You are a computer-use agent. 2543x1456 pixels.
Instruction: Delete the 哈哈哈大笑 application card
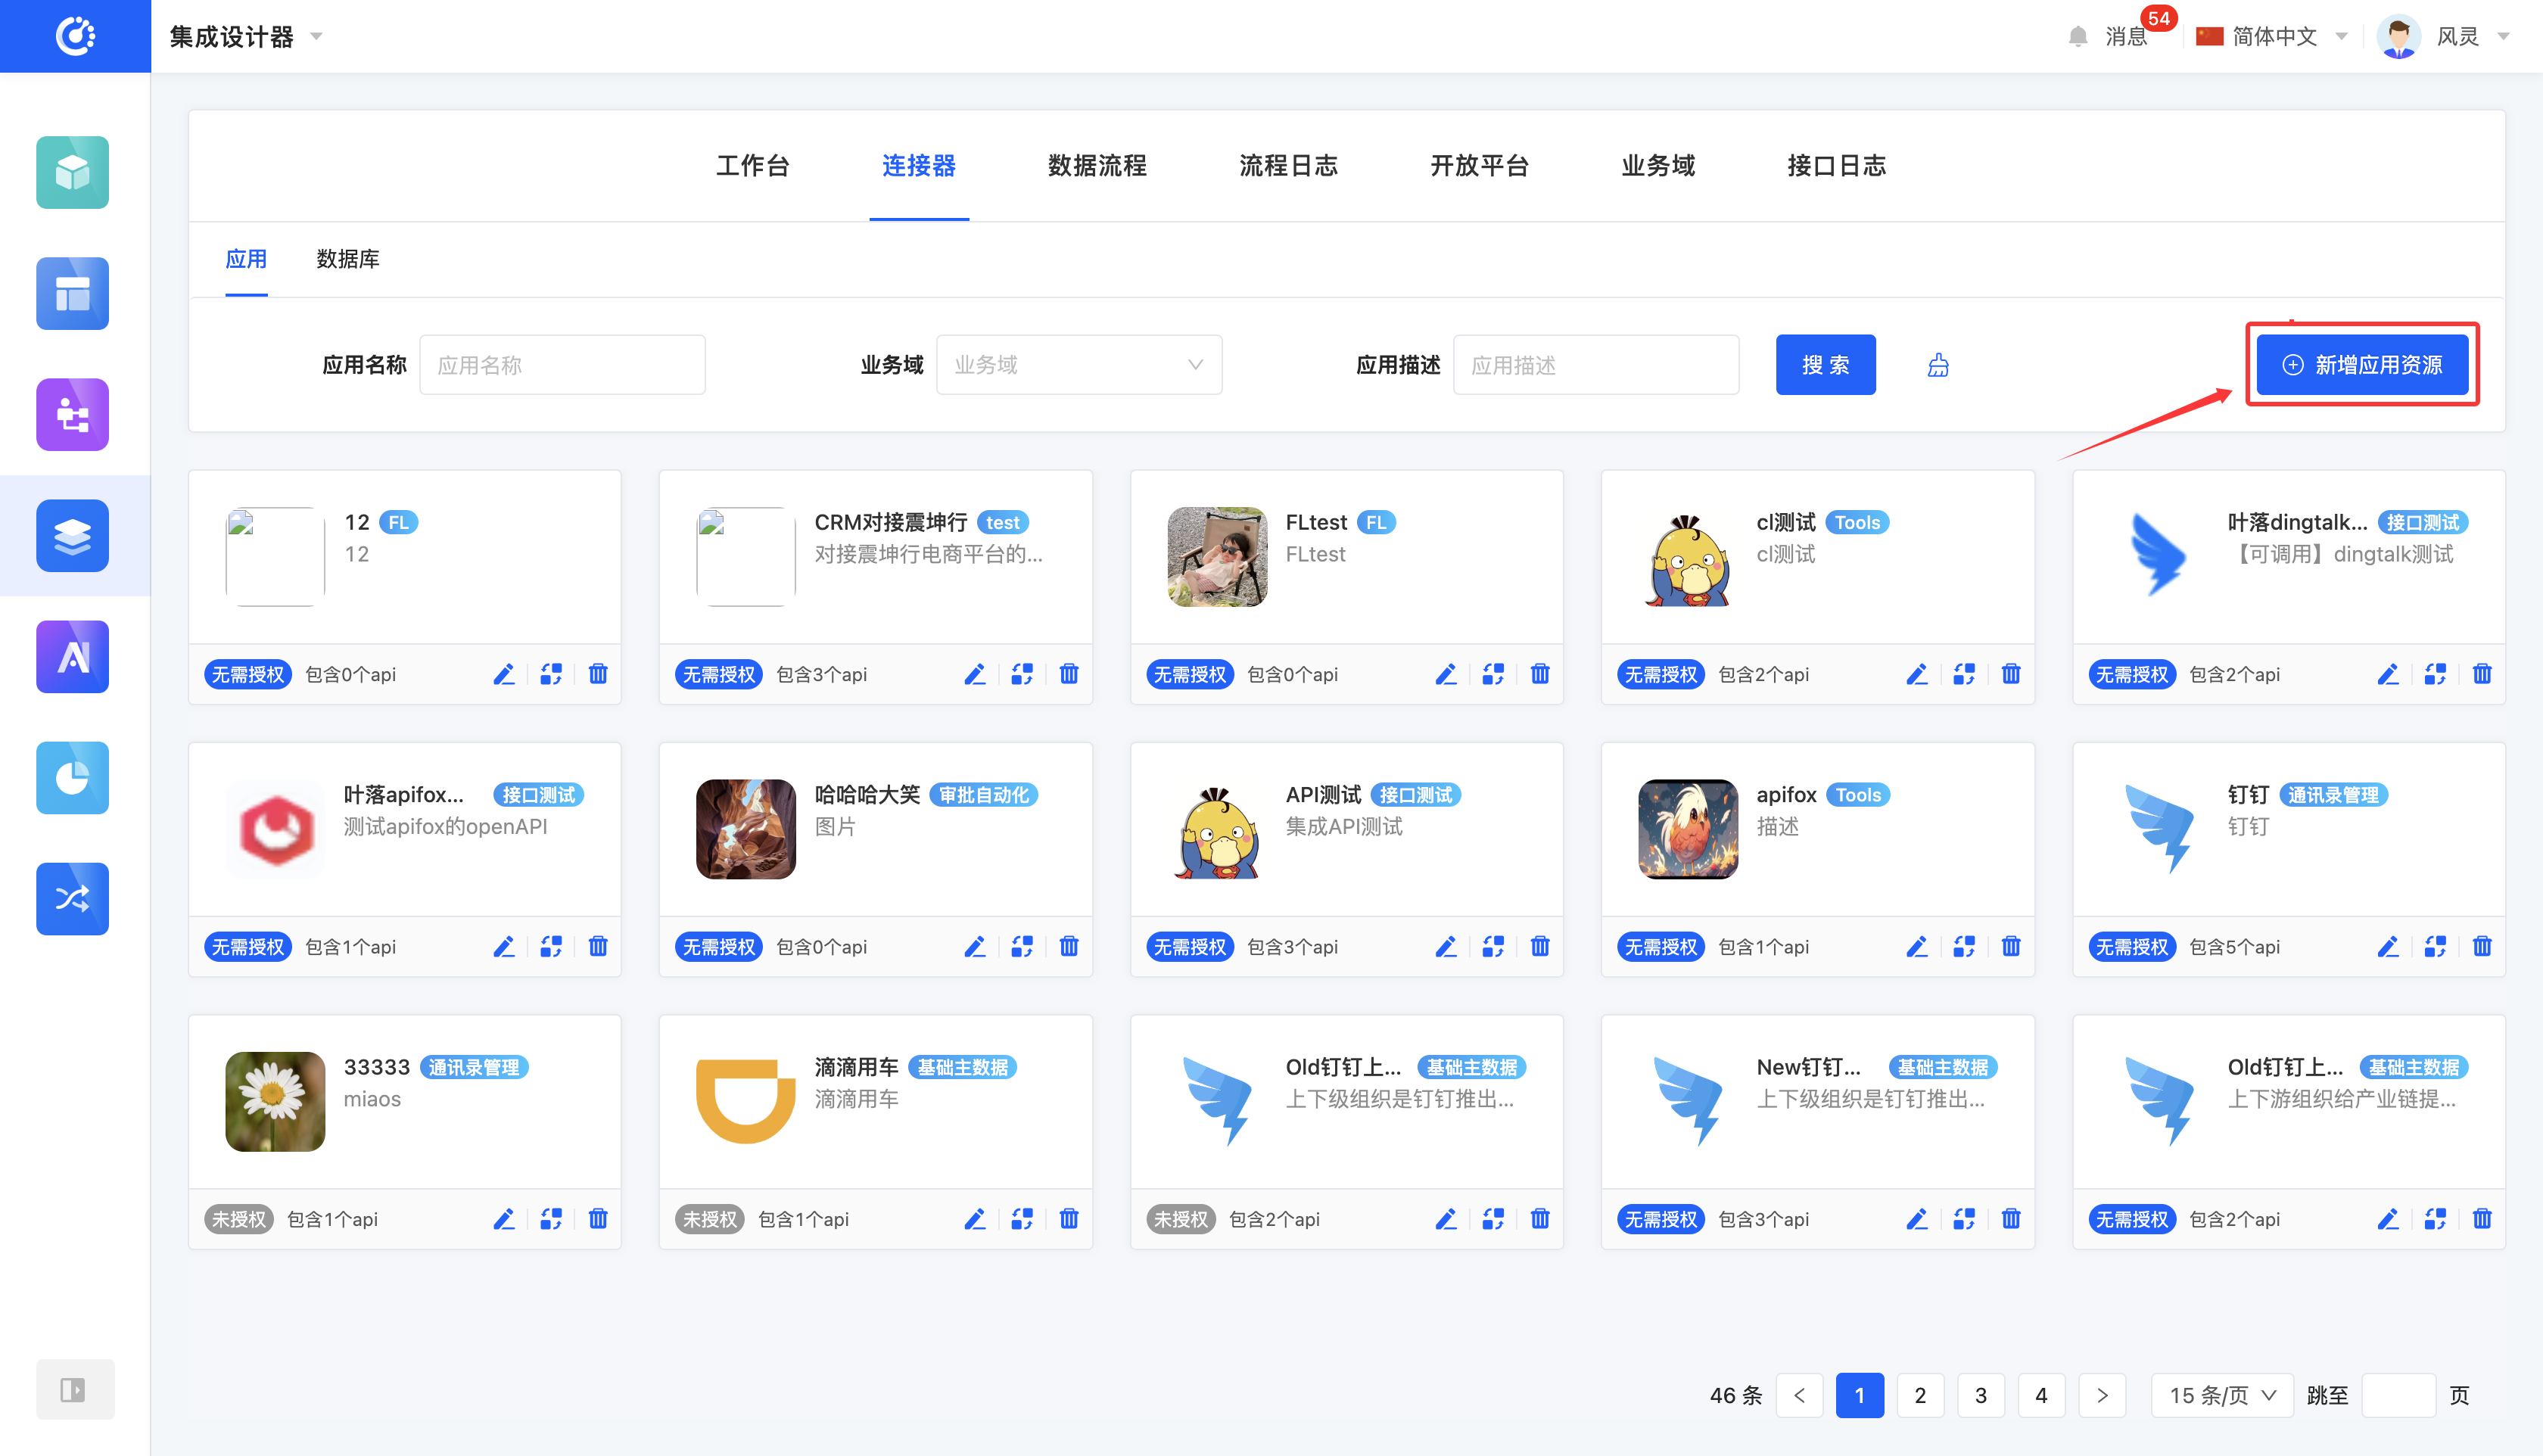tap(1068, 947)
